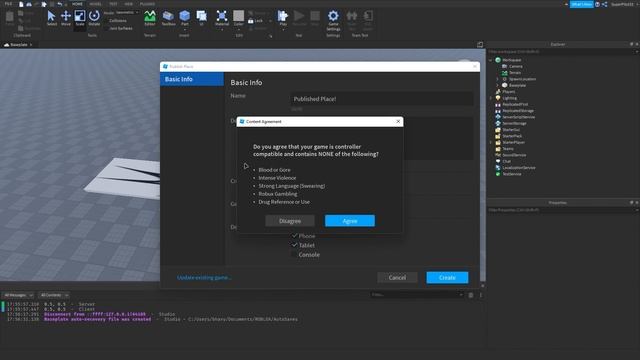This screenshot has width=640, height=360.
Task: Click the undo arrow in quick access bar
Action: pos(60,4)
